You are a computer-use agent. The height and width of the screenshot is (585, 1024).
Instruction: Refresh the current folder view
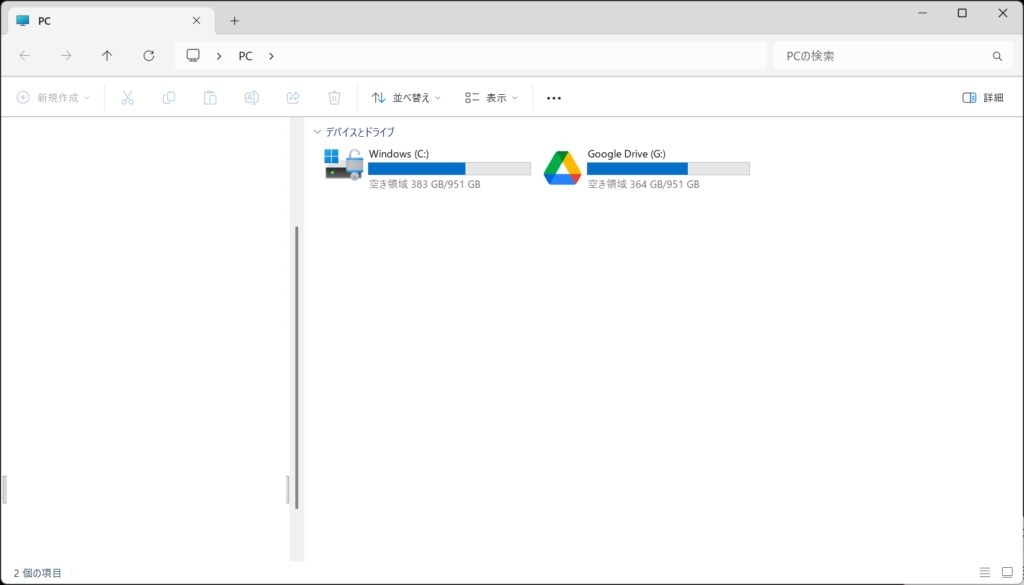149,56
